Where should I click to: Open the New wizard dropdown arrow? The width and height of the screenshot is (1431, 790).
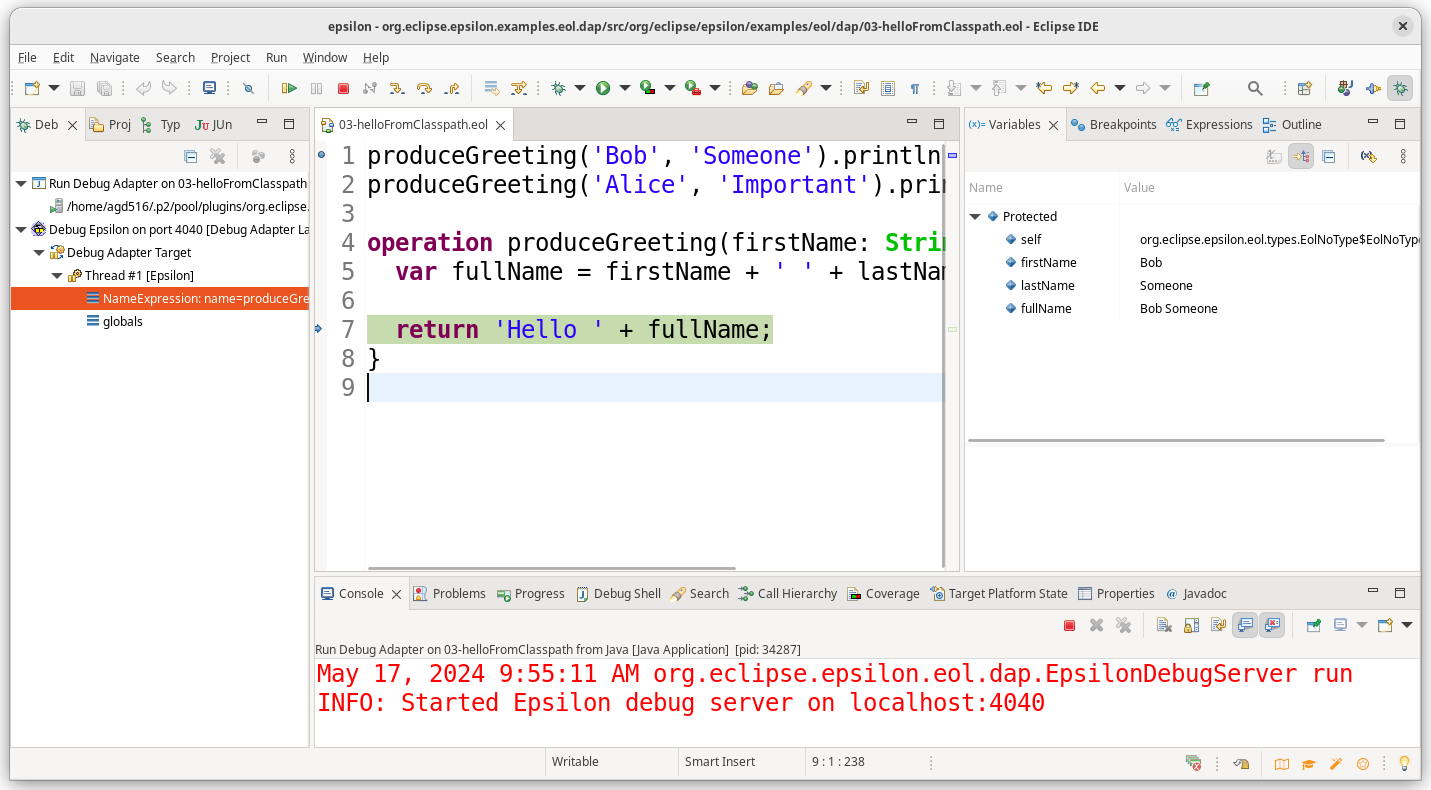point(54,88)
